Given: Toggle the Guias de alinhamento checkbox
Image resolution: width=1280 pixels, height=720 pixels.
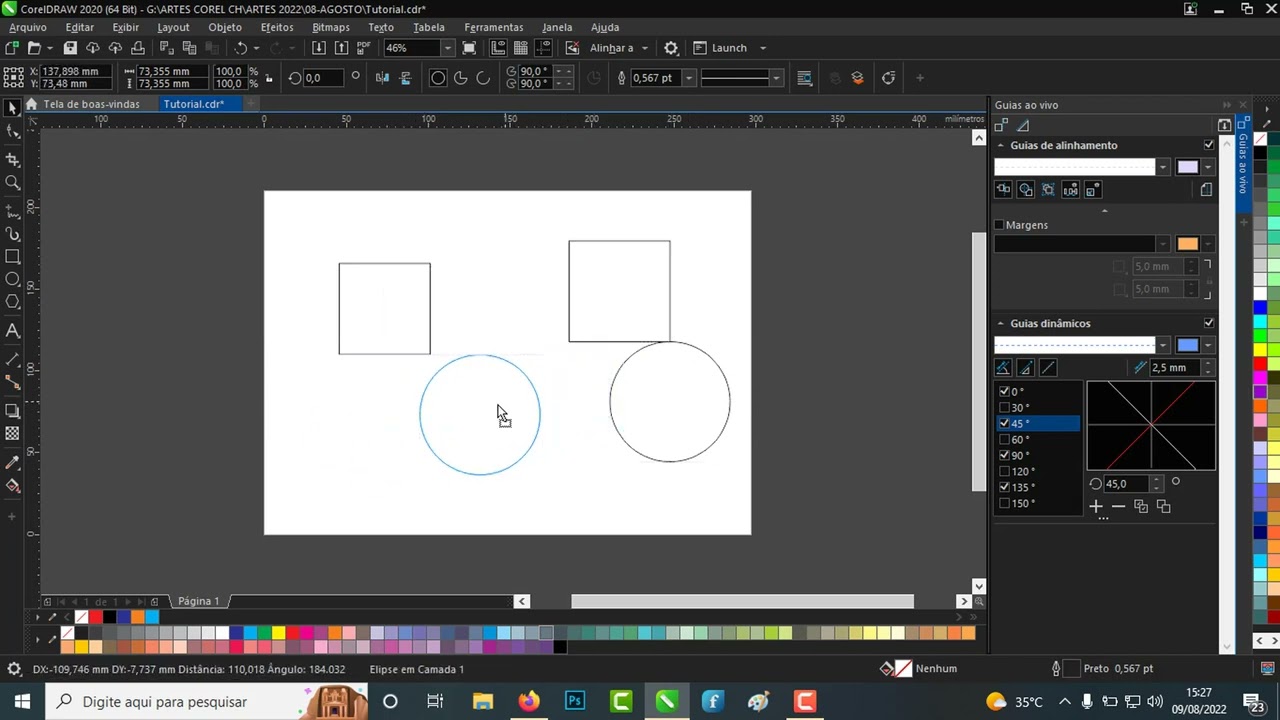Looking at the screenshot, I should coord(1209,145).
